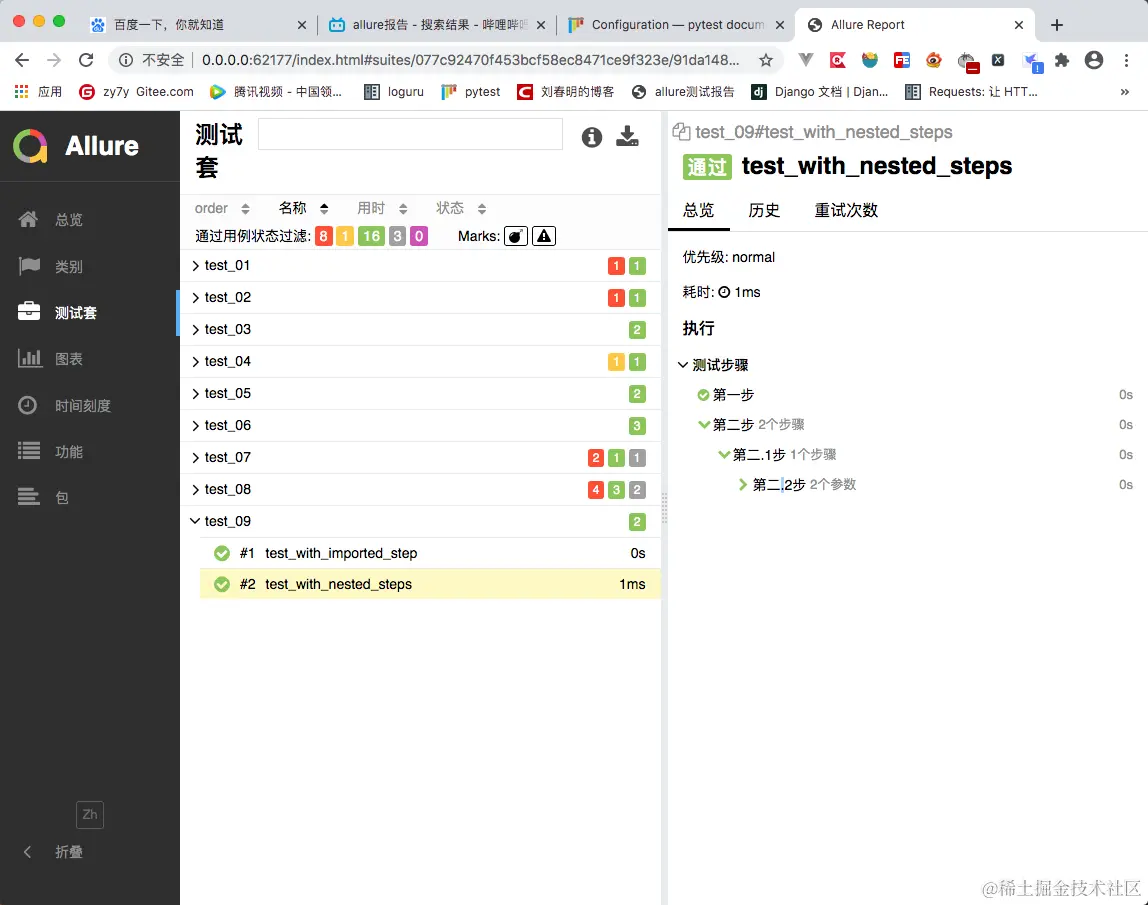Open the 功能 behaviors list icon
Screen dimensions: 1148x905
tap(29, 451)
